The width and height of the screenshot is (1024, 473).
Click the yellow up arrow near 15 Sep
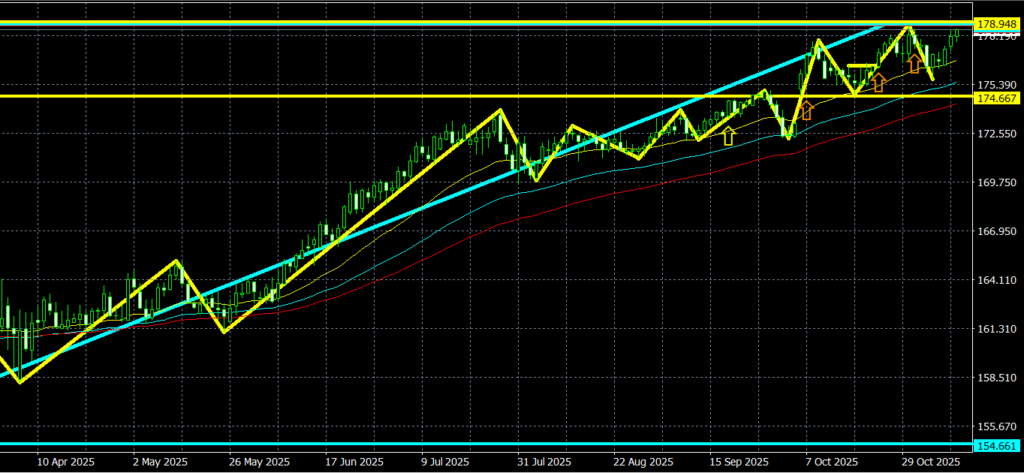(728, 135)
